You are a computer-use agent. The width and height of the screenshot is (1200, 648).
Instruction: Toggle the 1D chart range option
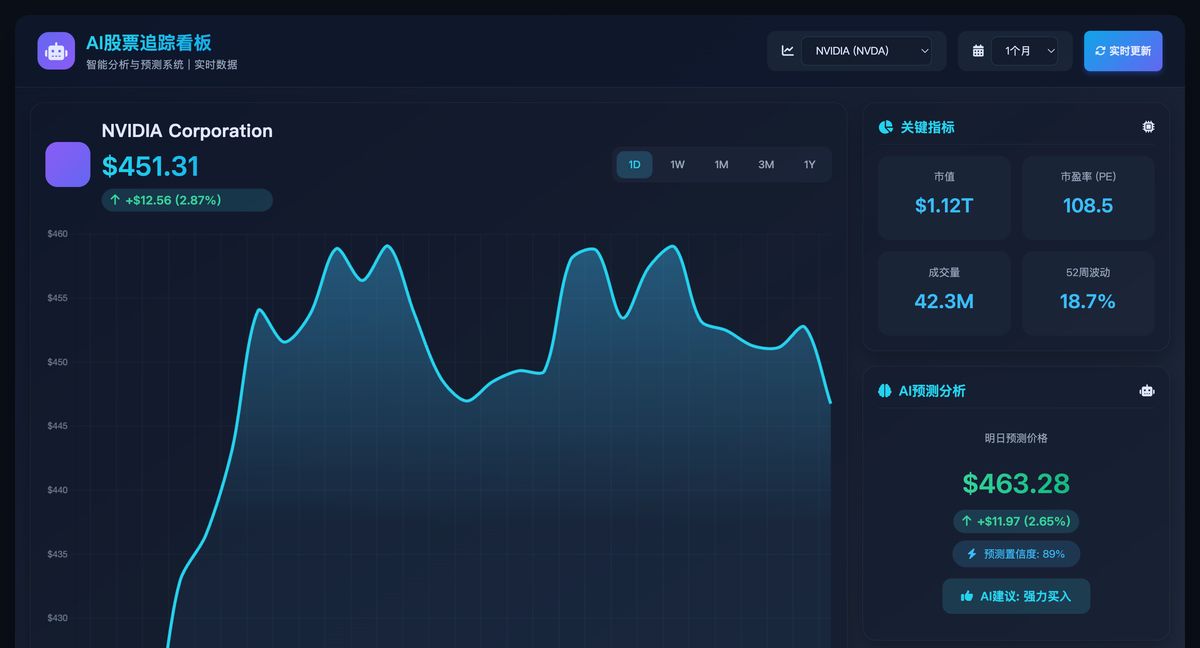click(634, 164)
